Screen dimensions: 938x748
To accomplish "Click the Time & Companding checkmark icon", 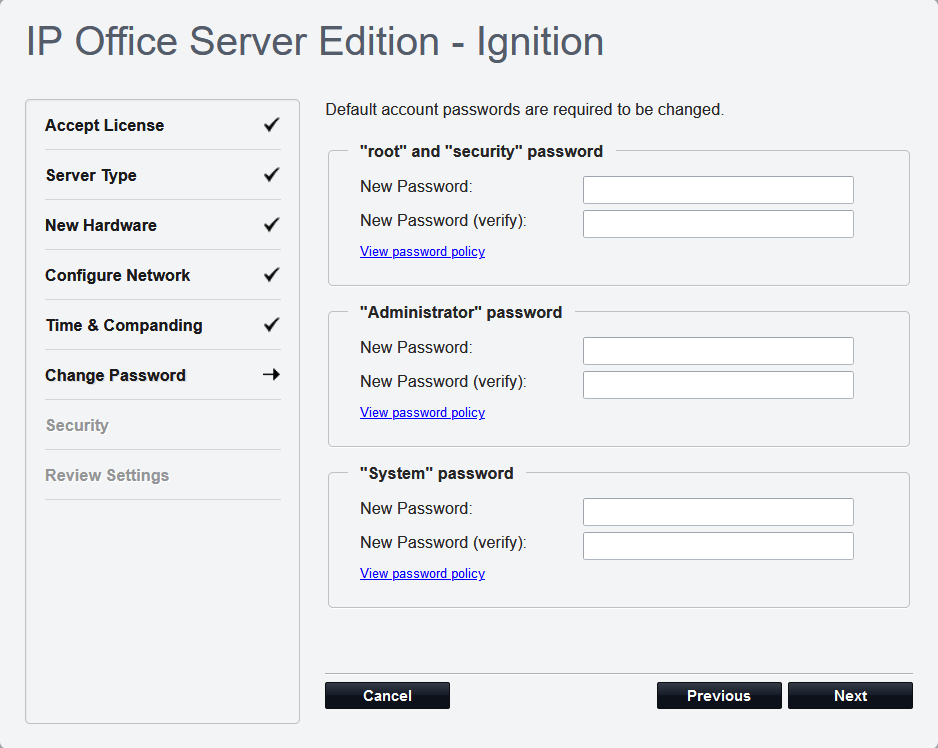I will [272, 324].
